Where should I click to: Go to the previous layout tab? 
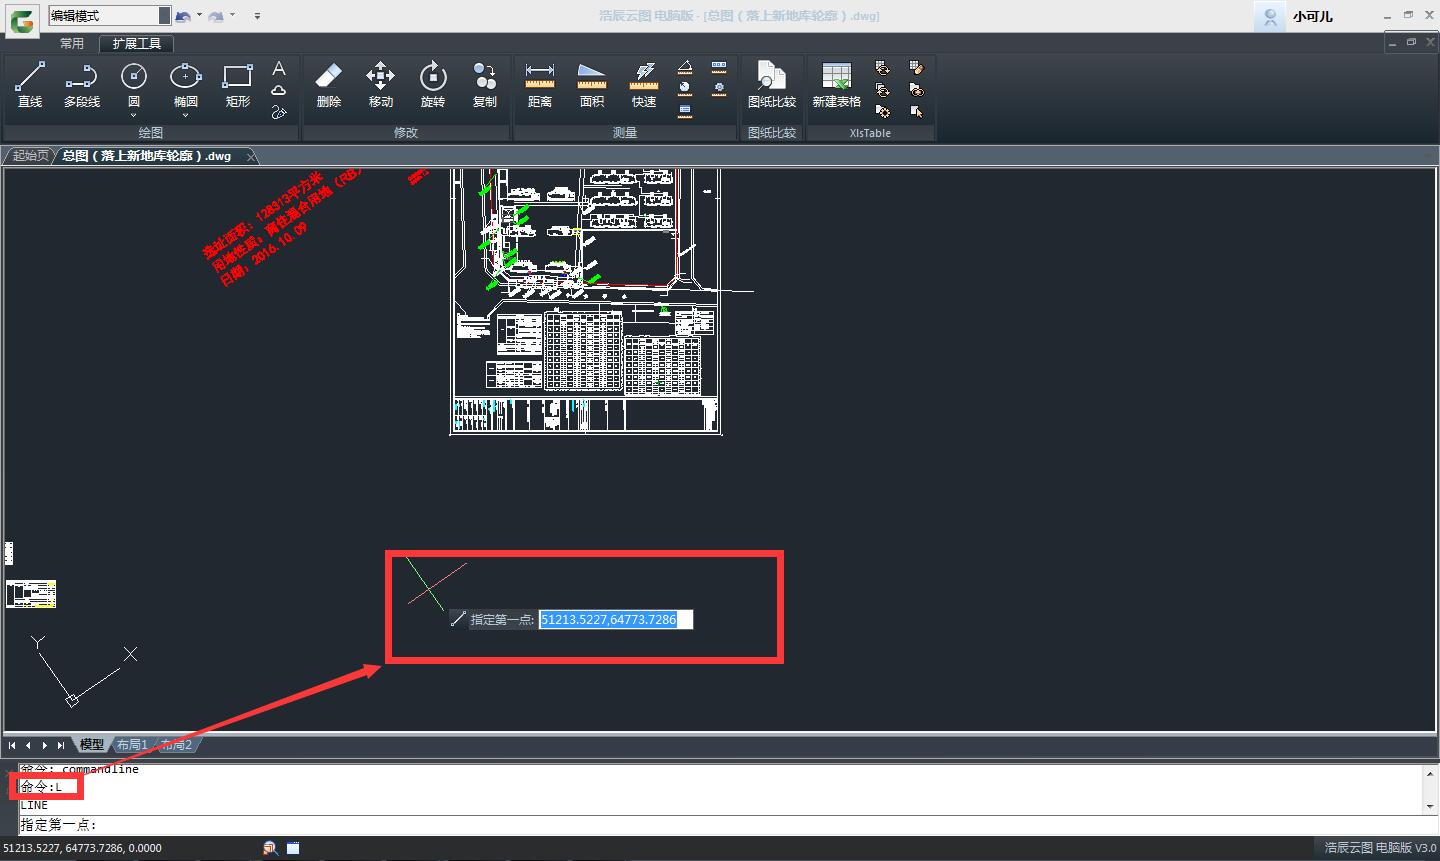pyautogui.click(x=28, y=745)
